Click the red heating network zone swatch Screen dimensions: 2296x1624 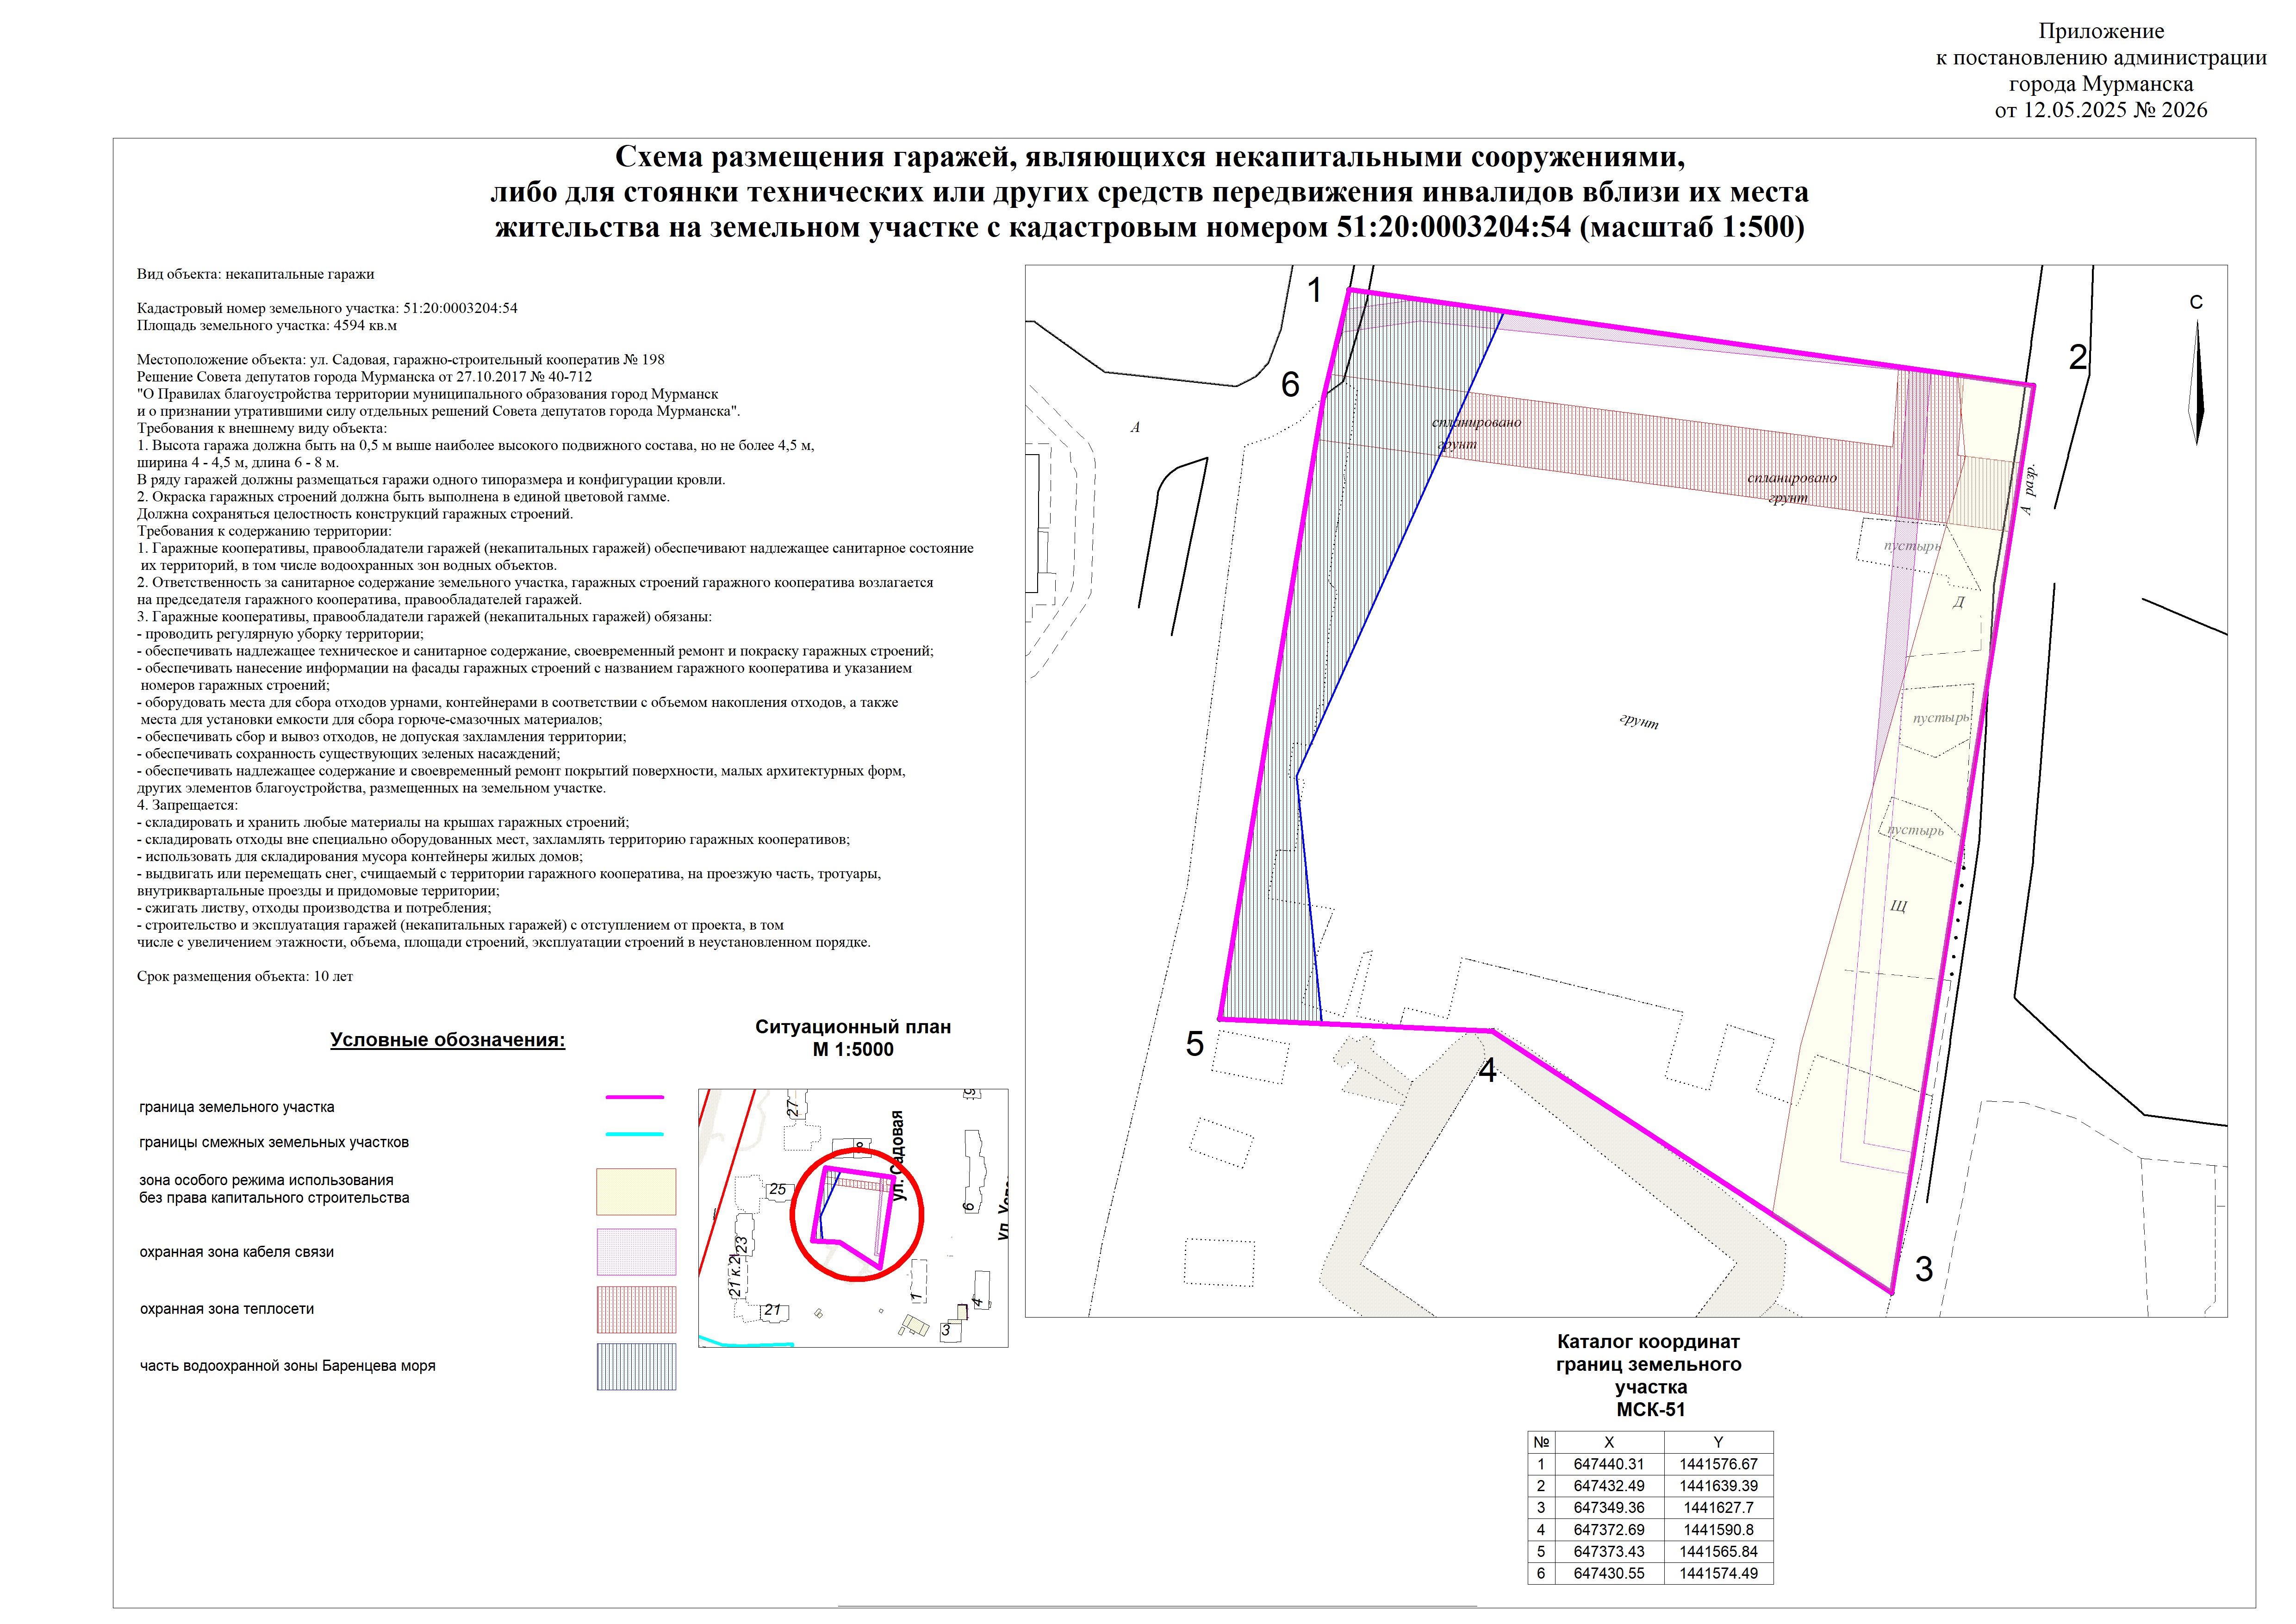point(636,1309)
